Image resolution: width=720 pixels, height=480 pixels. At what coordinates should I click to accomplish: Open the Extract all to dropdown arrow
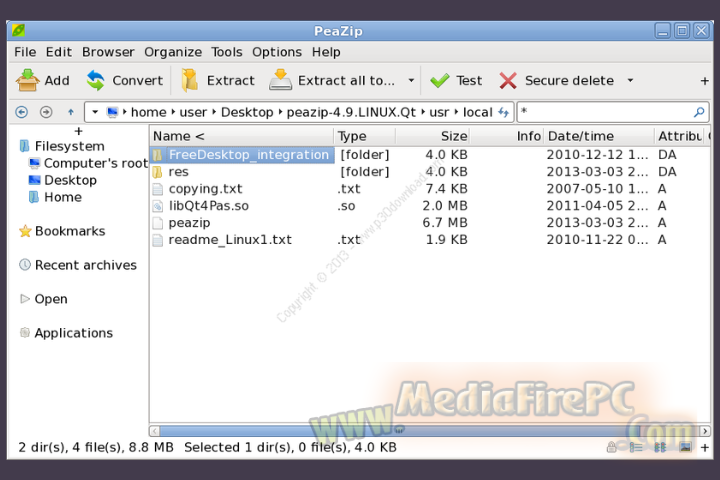point(411,81)
